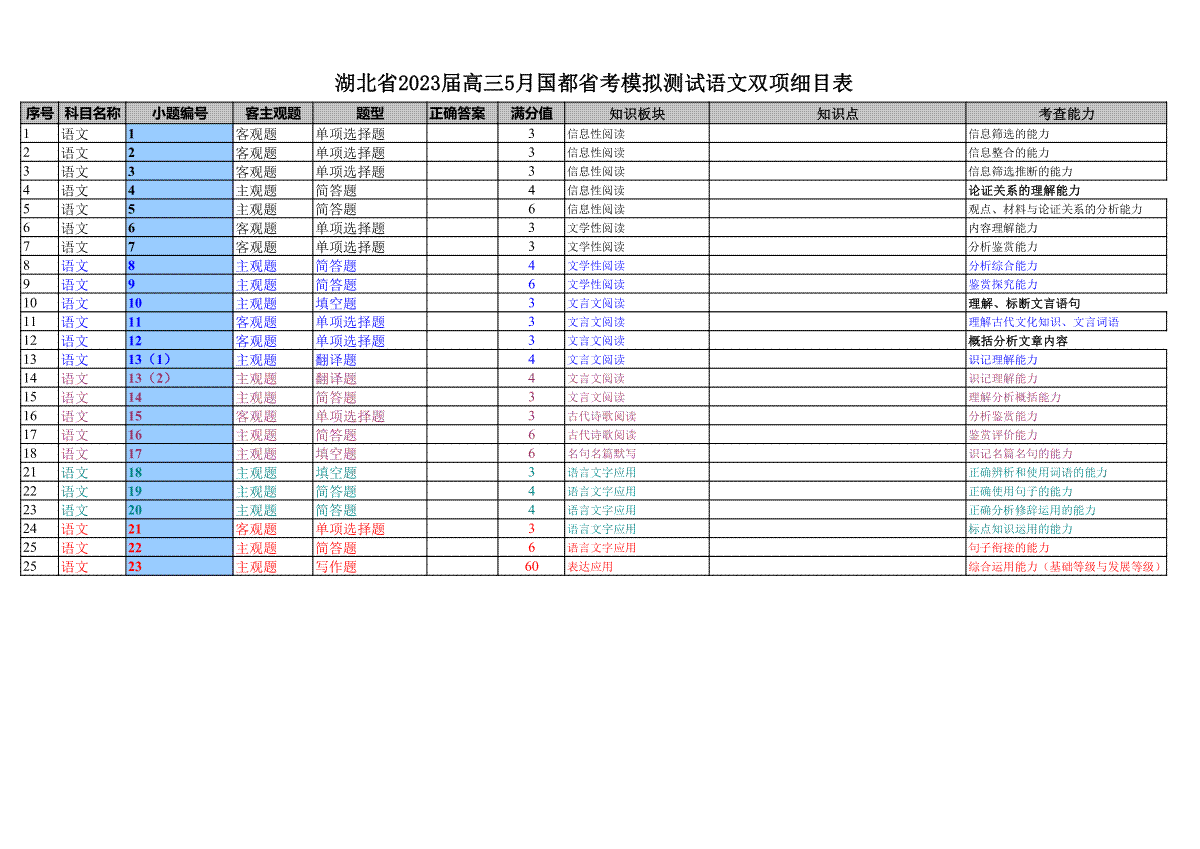Viewport: 1200px width, 849px height.
Task: Select the 科目名称 column header
Action: pyautogui.click(x=93, y=113)
